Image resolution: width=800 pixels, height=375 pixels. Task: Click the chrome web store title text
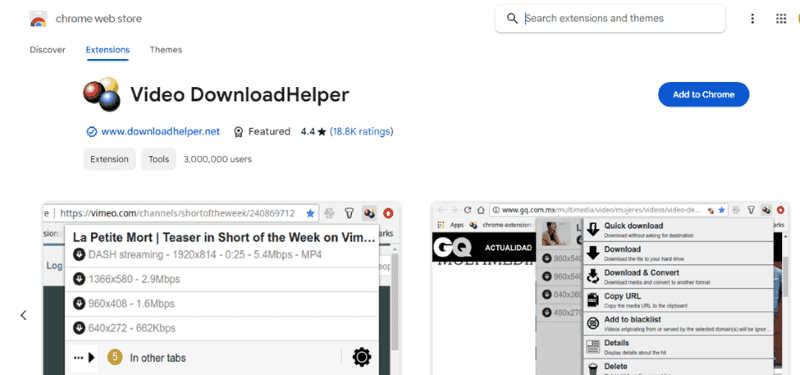tap(98, 19)
